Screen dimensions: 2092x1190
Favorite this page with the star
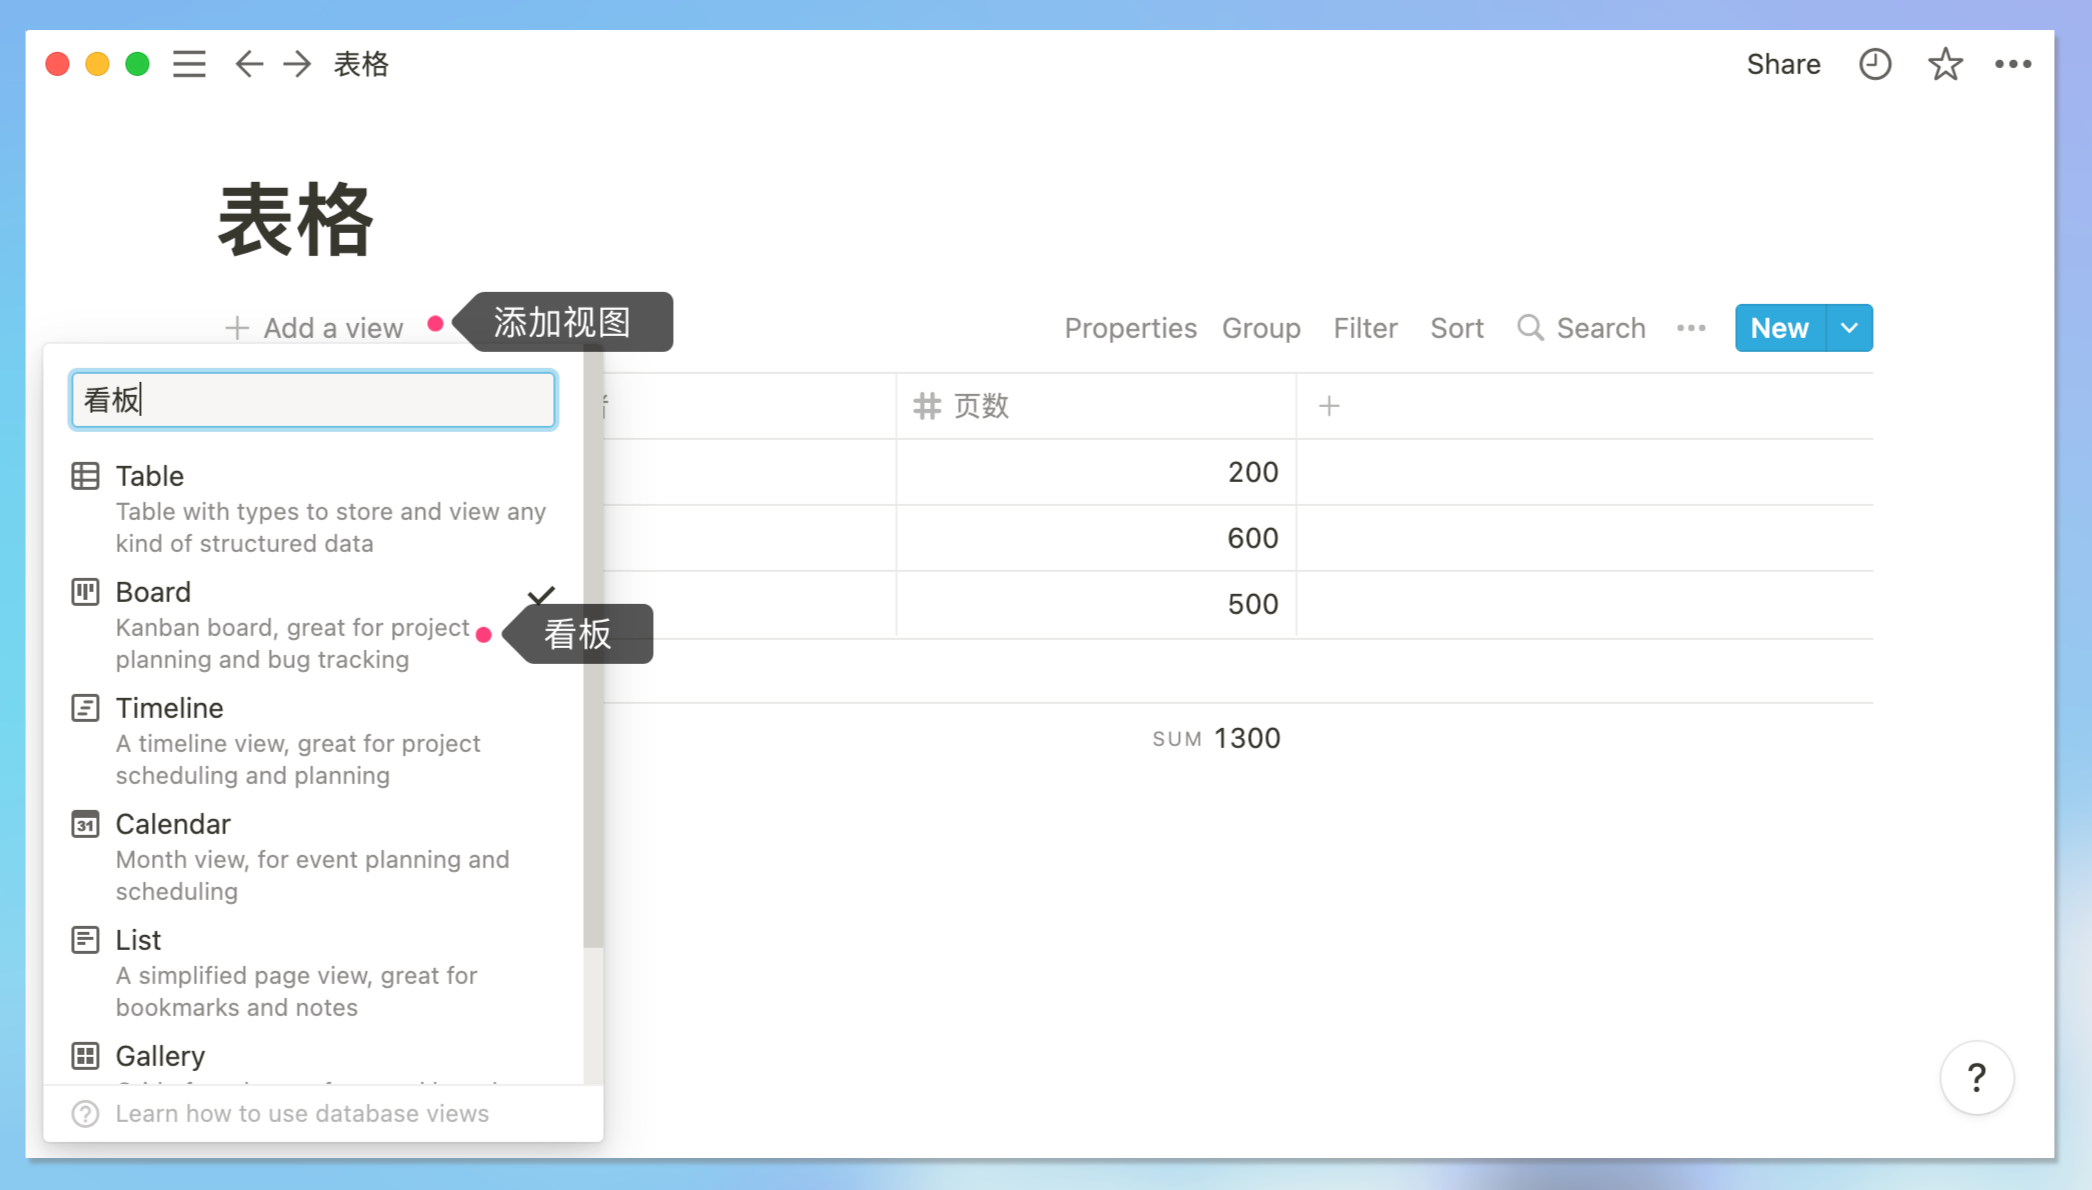[x=1945, y=64]
